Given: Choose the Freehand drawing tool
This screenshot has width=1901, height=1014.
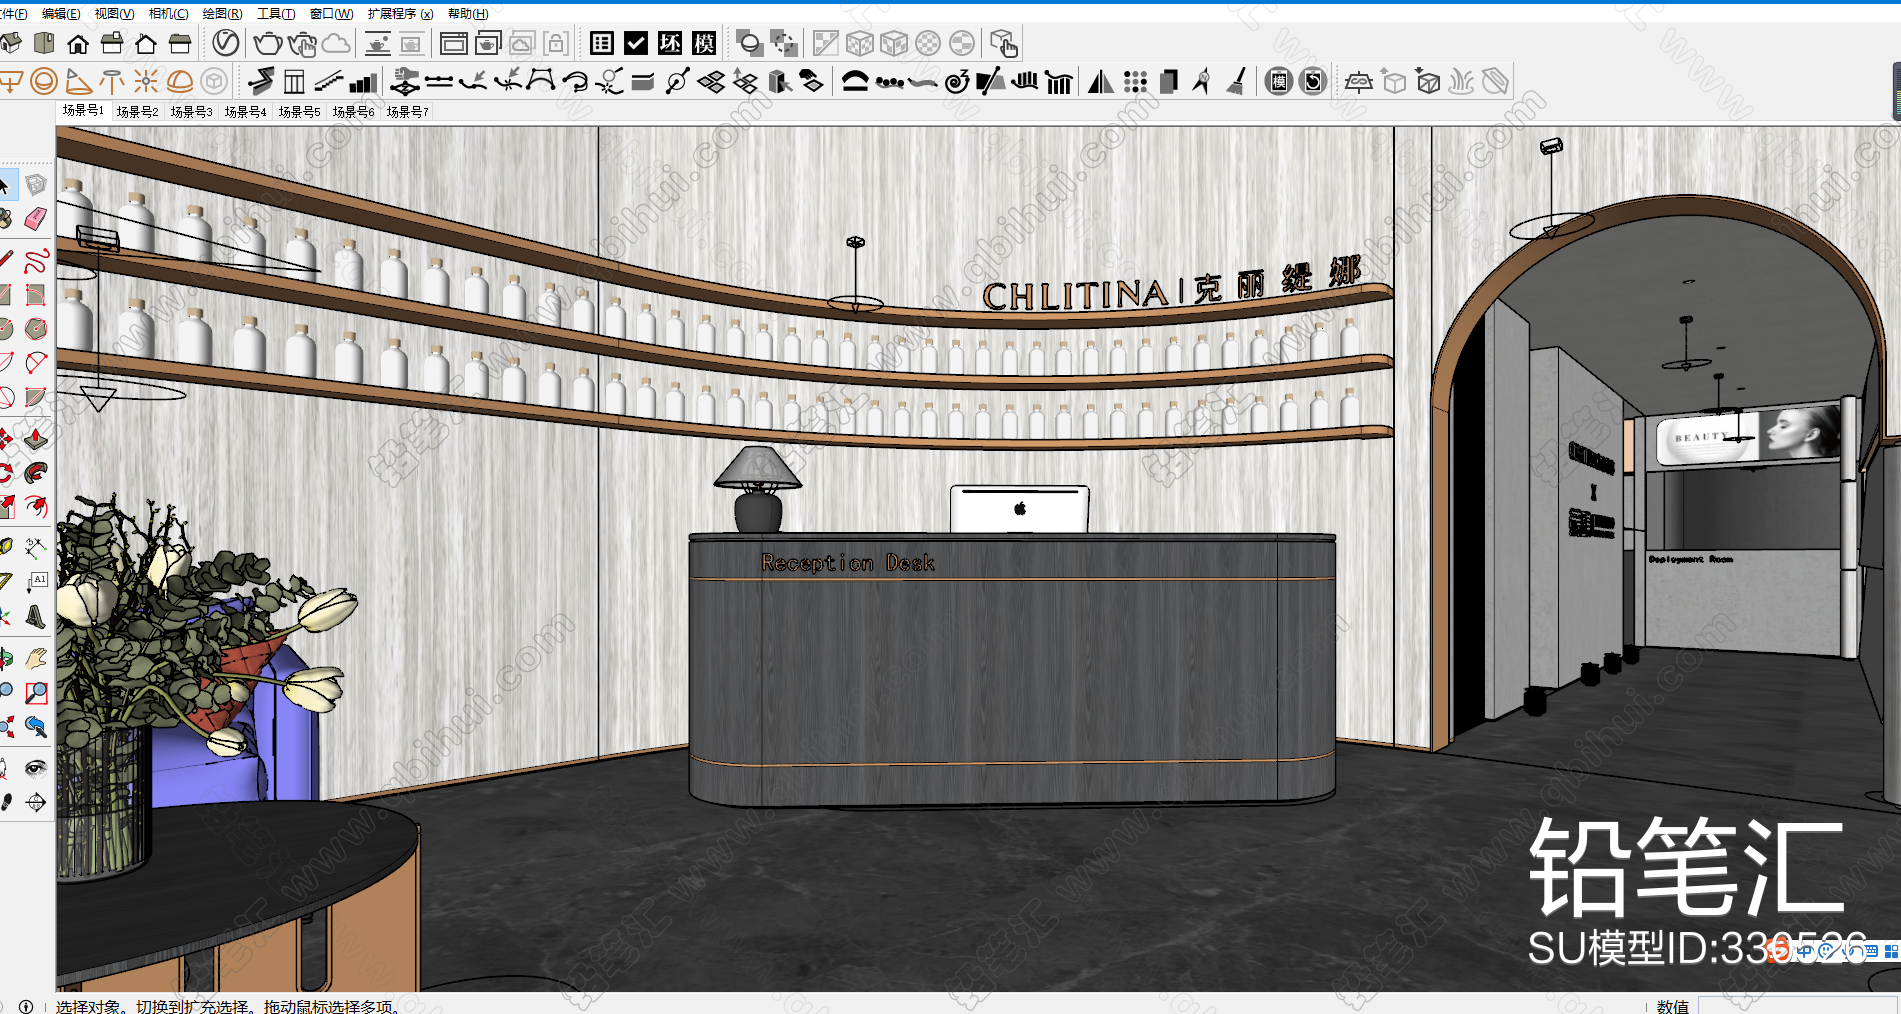Looking at the screenshot, I should click(x=36, y=262).
